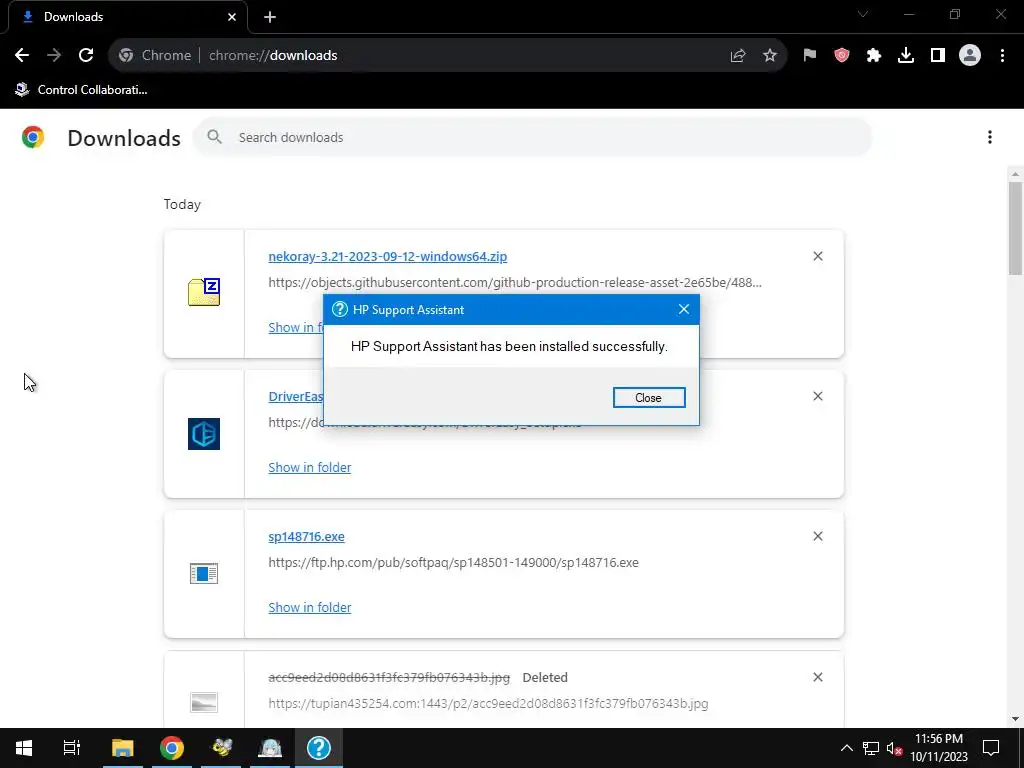Open the Chrome downloads tray icon
The height and width of the screenshot is (768, 1024).
click(906, 56)
